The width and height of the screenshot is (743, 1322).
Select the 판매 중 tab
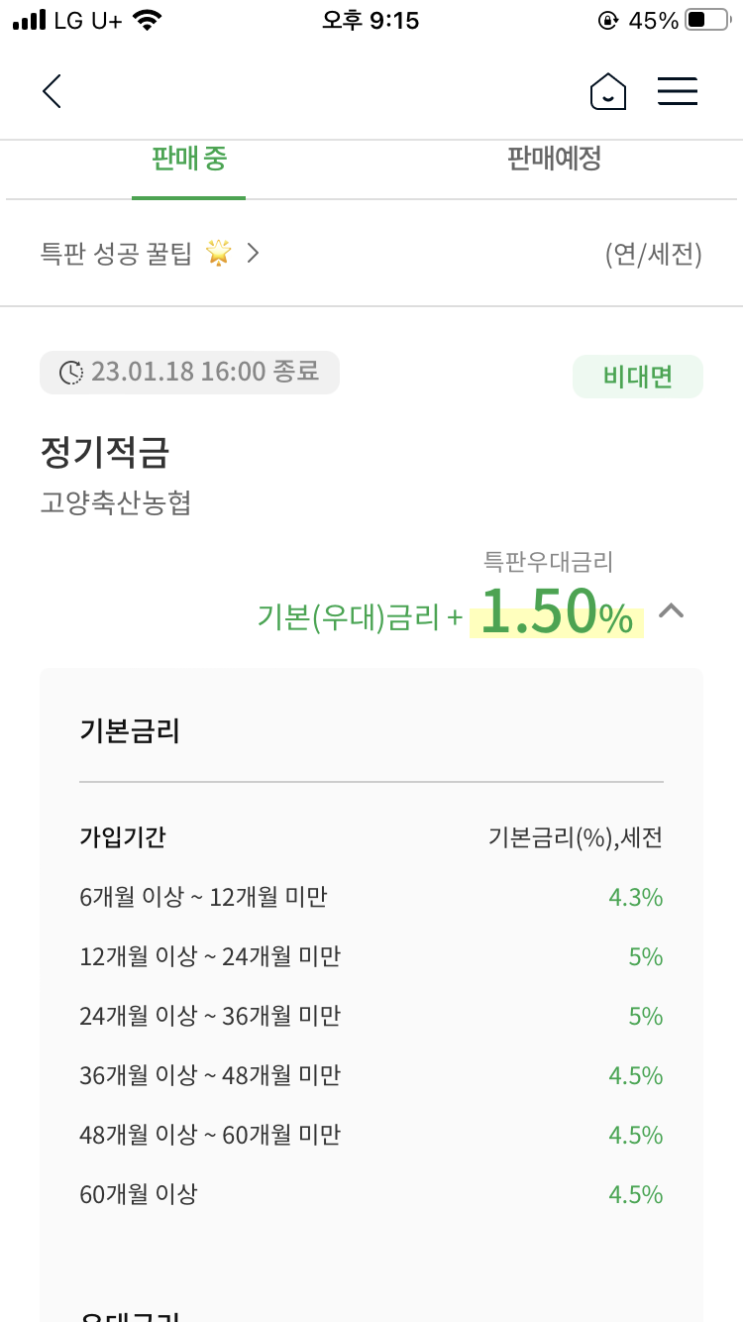(189, 158)
